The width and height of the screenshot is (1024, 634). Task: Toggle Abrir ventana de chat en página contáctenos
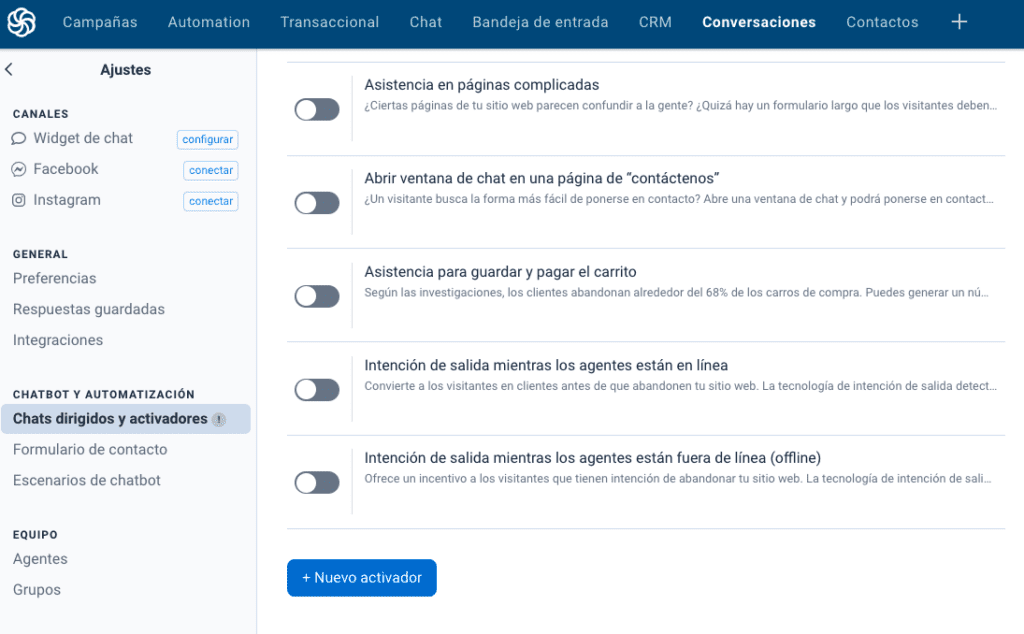317,203
